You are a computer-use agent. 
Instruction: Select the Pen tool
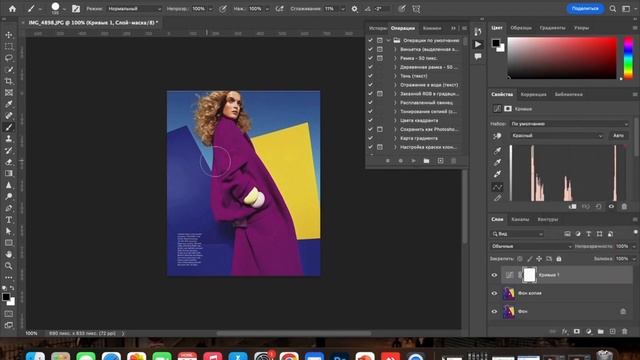(9, 208)
